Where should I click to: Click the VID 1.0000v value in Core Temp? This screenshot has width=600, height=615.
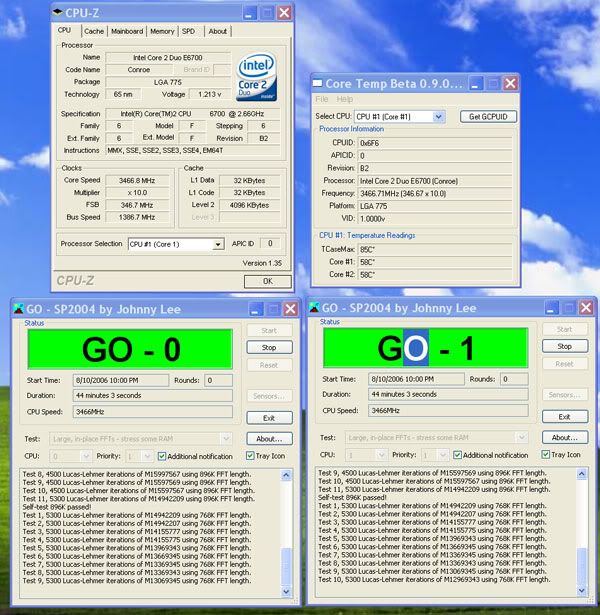point(435,219)
